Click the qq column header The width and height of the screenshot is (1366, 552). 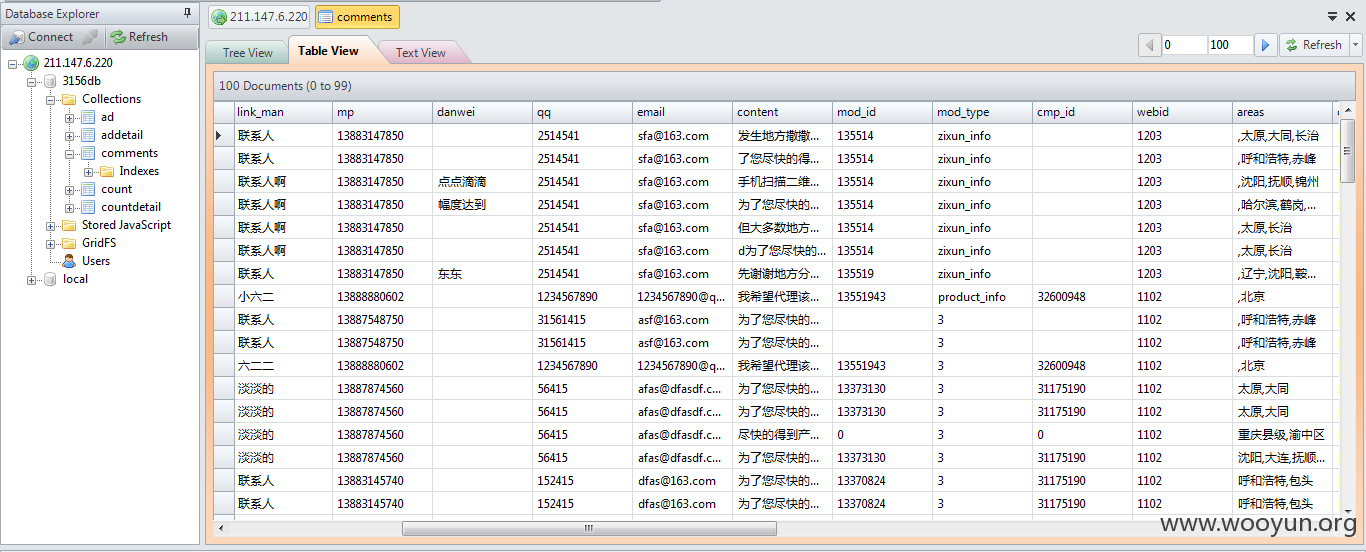583,112
